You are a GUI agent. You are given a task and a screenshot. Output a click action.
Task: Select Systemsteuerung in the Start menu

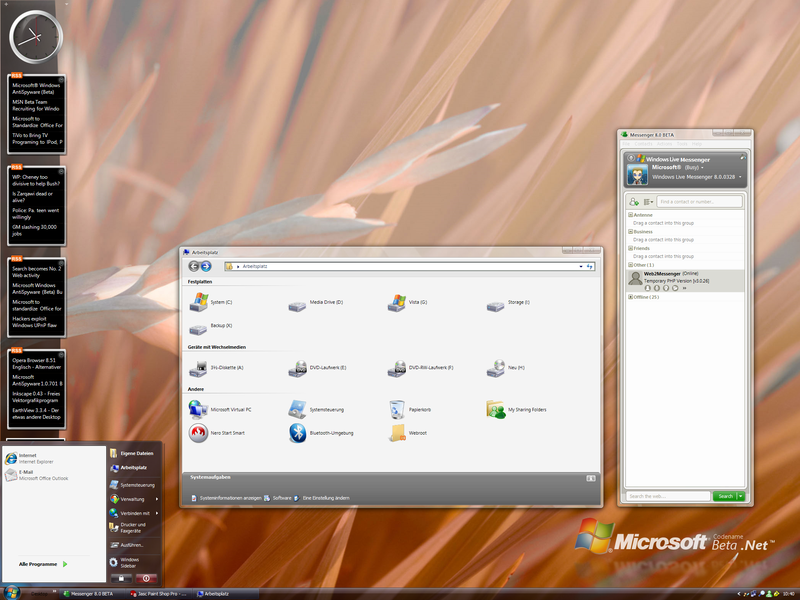coord(137,484)
